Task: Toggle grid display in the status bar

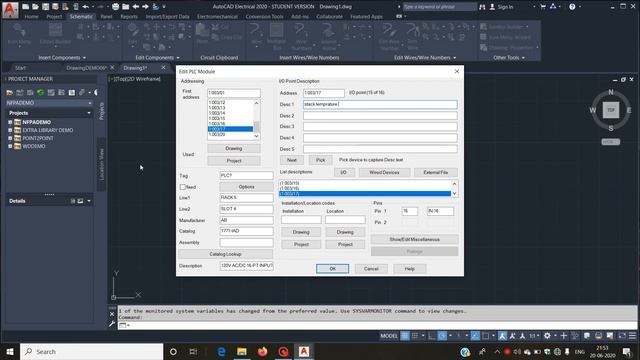Action: 404,336
